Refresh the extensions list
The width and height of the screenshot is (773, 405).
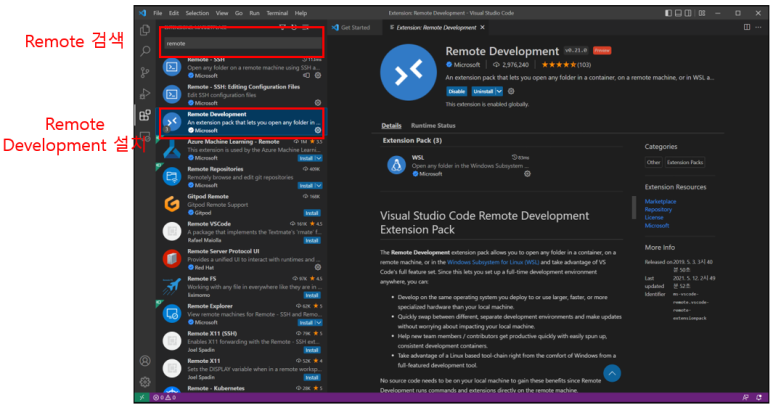pos(294,27)
